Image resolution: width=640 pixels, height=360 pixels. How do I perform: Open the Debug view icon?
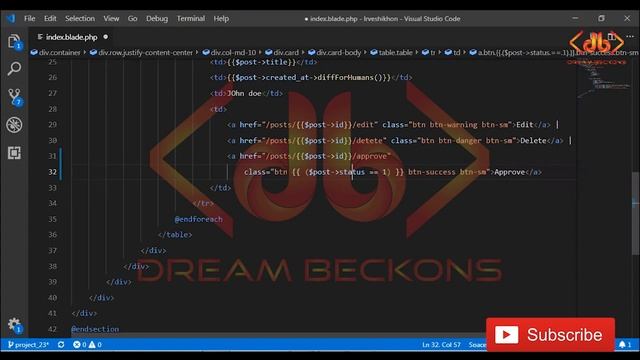[x=14, y=125]
